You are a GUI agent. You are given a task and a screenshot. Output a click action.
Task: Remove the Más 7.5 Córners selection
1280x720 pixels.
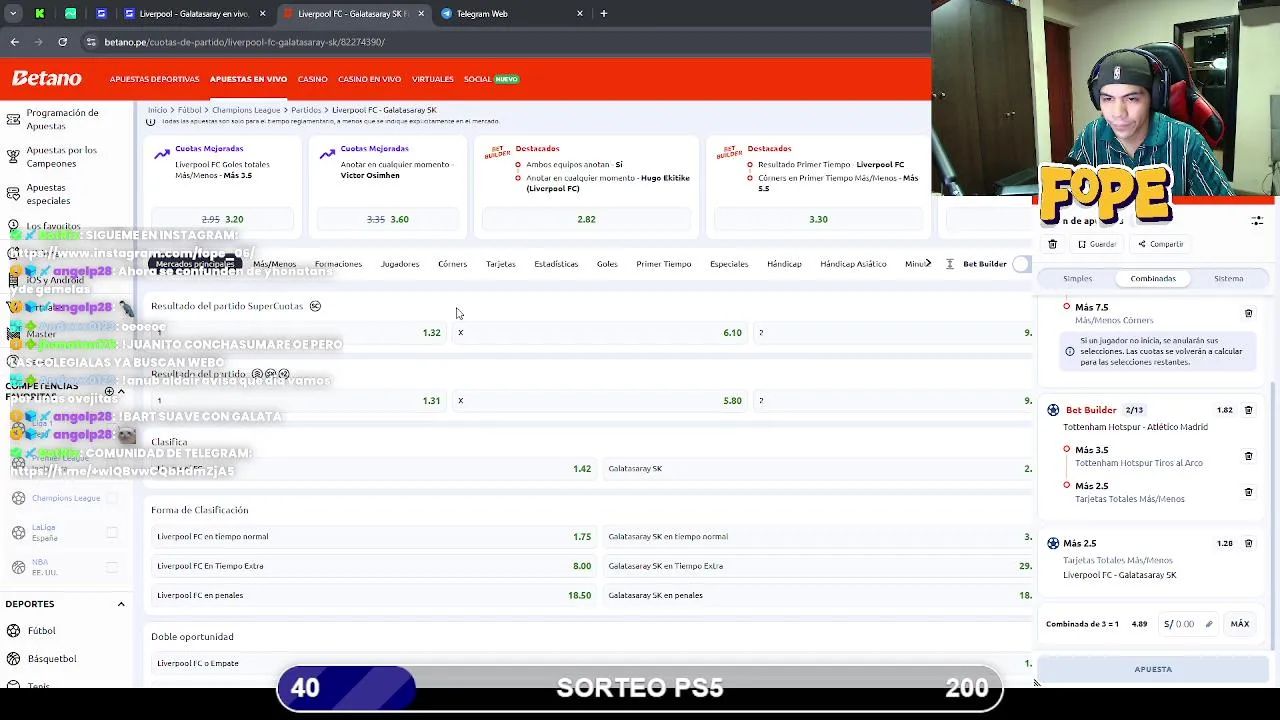[1248, 314]
